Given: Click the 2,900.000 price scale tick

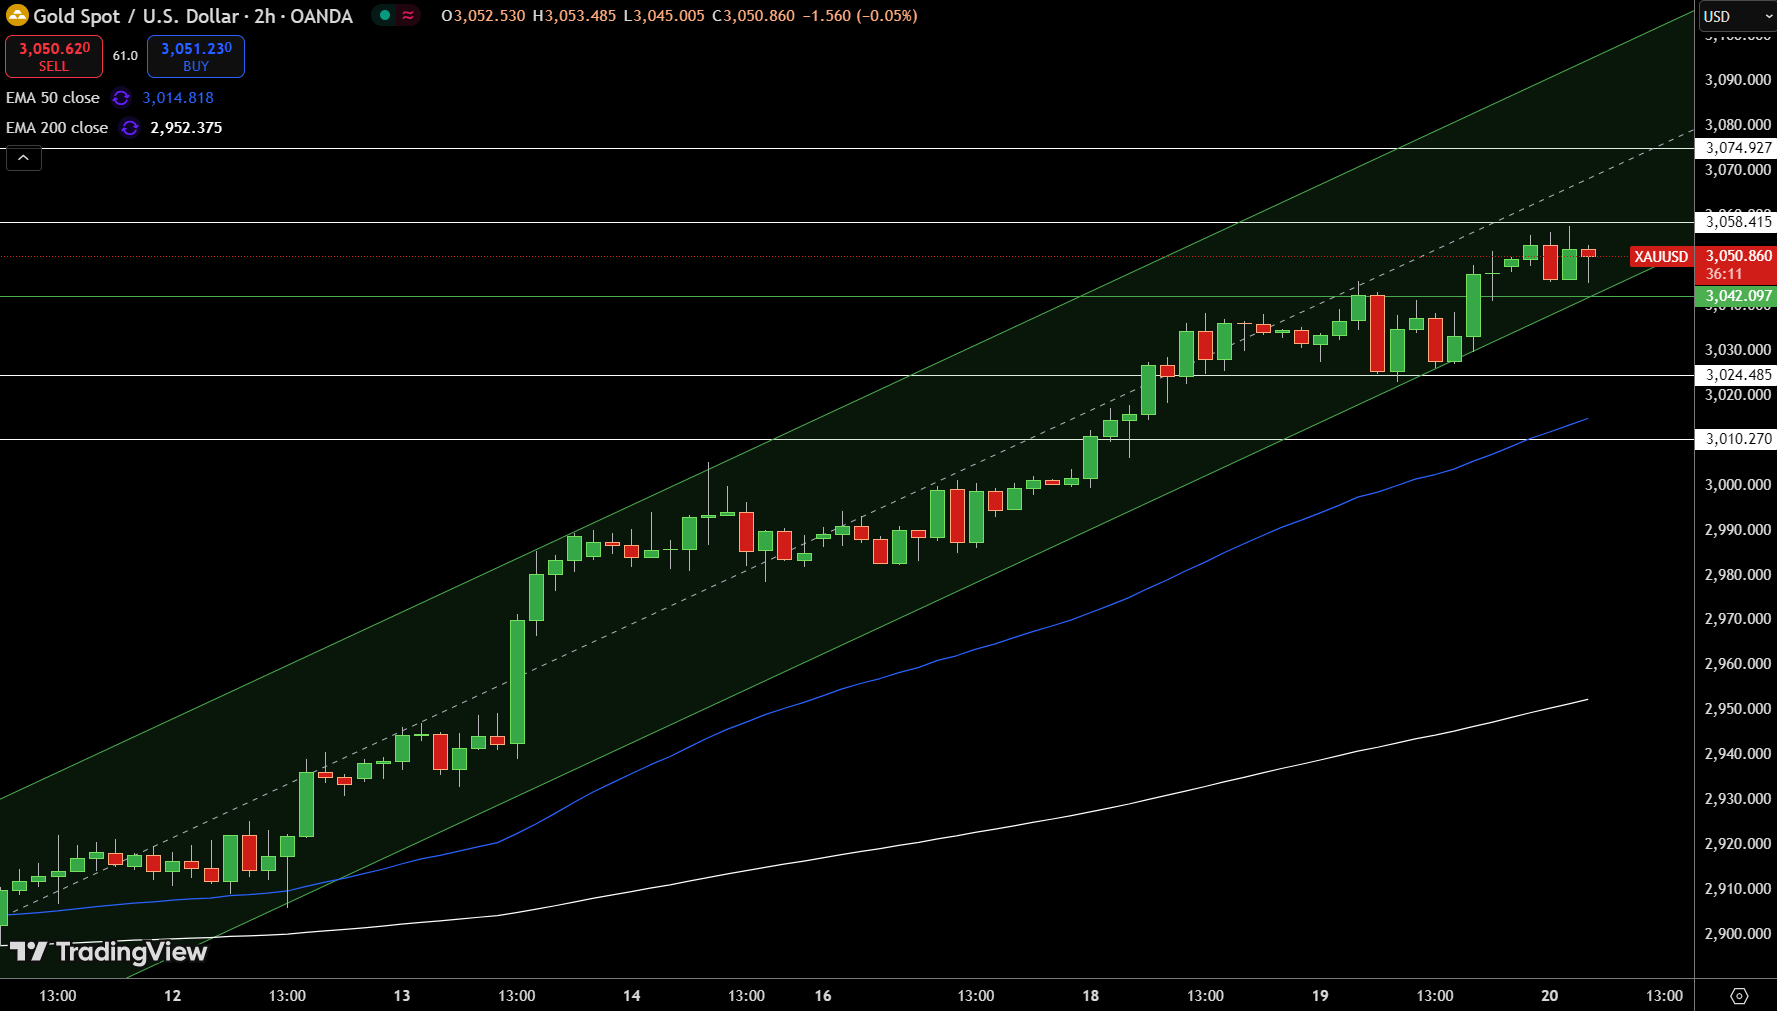Looking at the screenshot, I should coord(1738,934).
